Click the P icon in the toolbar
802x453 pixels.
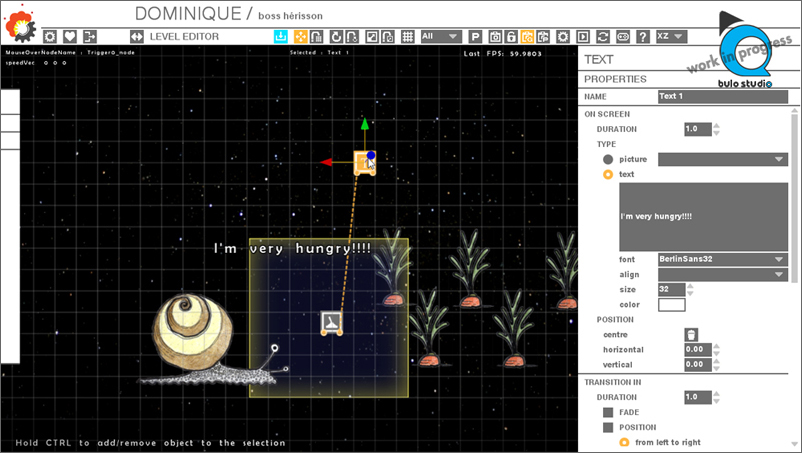tap(476, 36)
